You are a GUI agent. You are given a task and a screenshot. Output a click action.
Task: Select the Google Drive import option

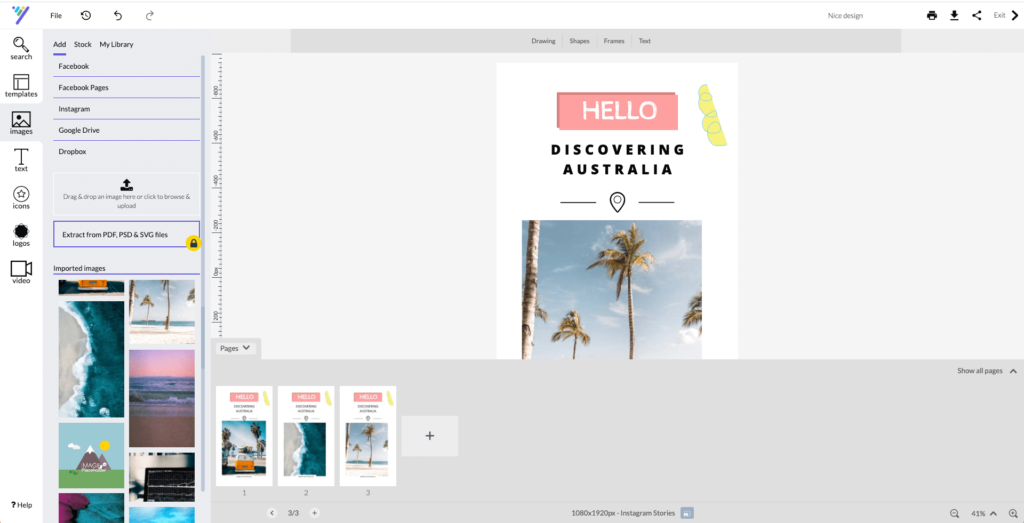(79, 130)
